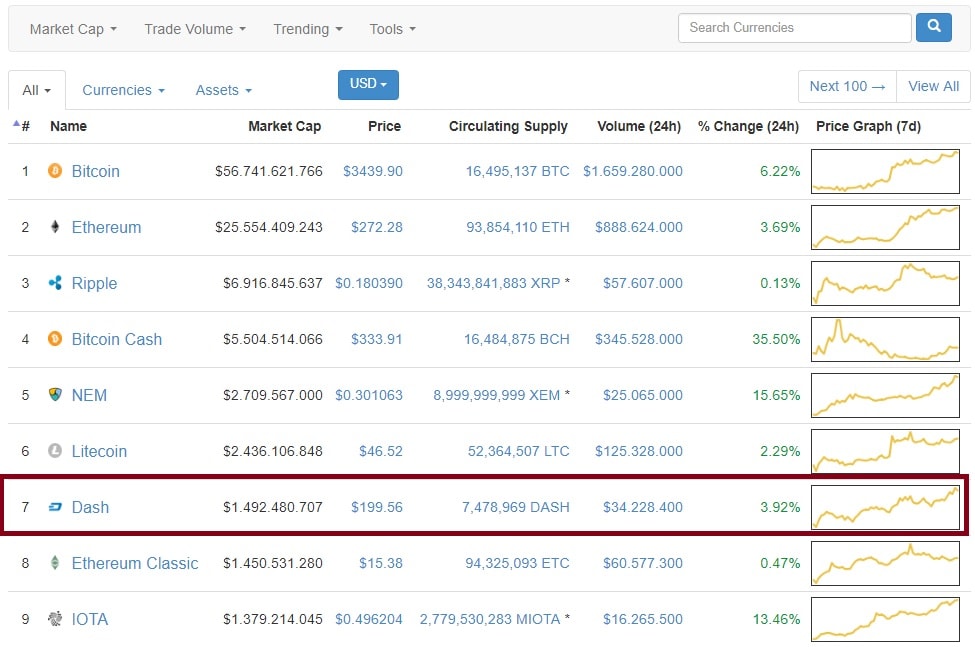The image size is (975, 647).
Task: Click the Litecoin logo icon
Action: pyautogui.click(x=55, y=451)
